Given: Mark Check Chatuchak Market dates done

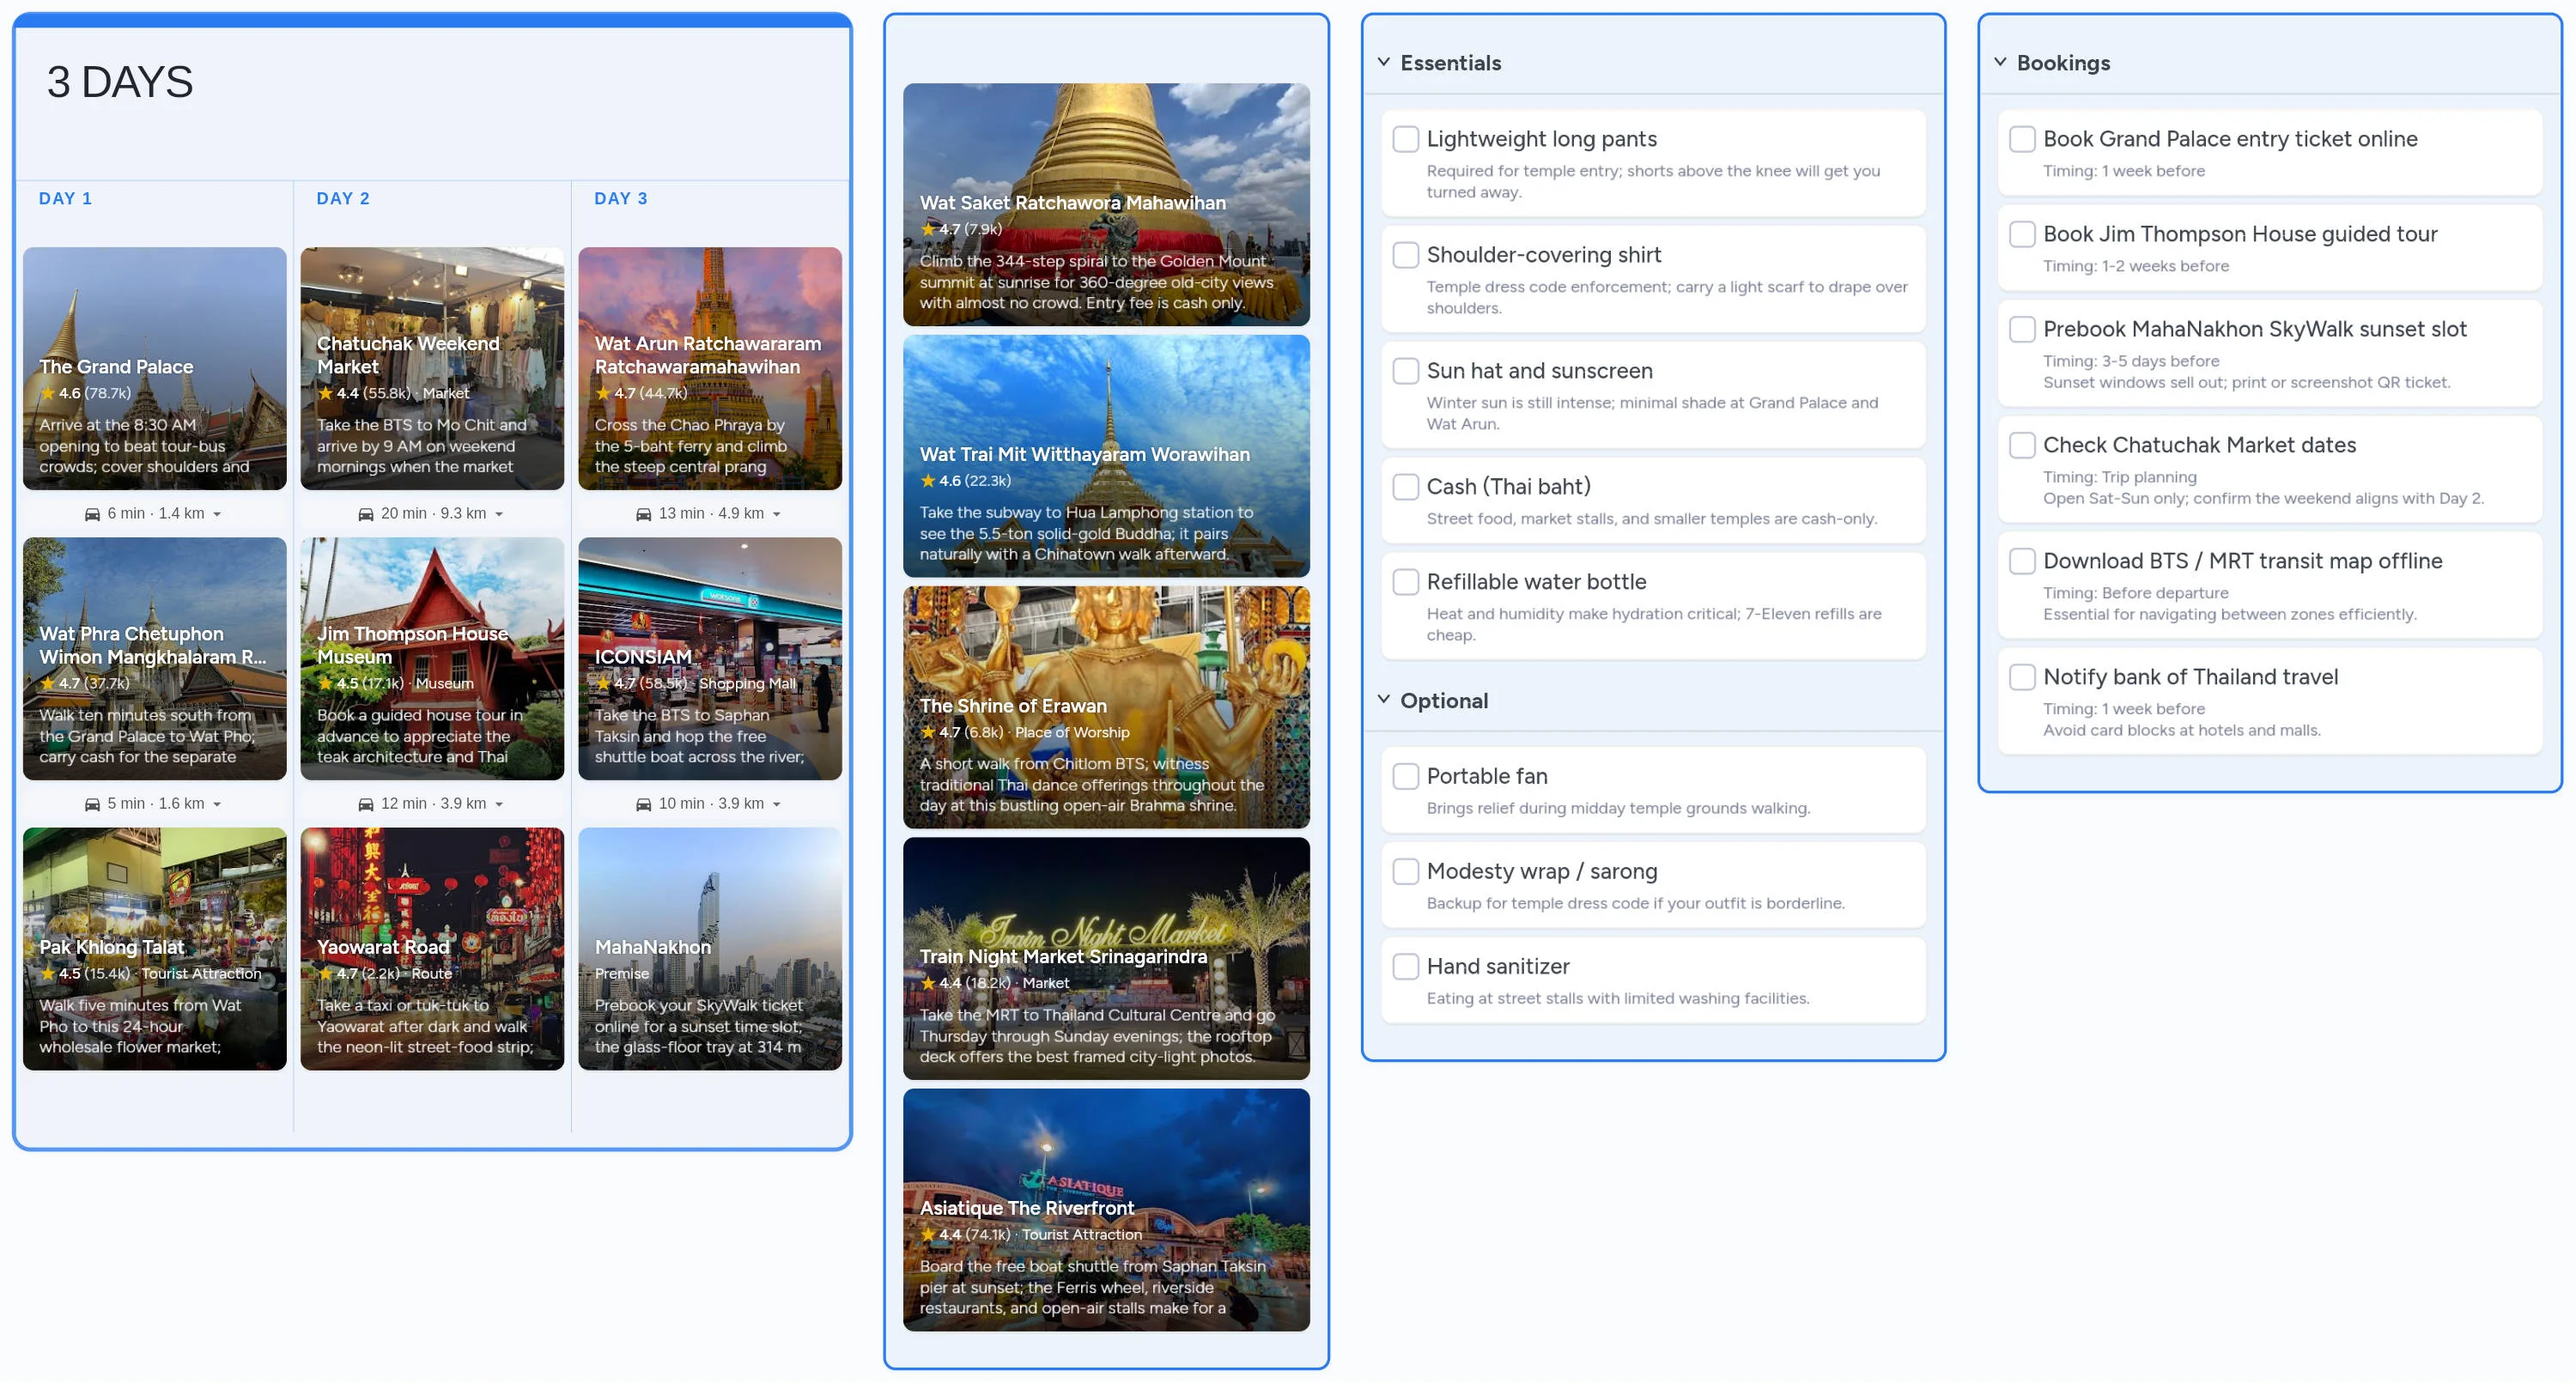Looking at the screenshot, I should click(x=2022, y=445).
